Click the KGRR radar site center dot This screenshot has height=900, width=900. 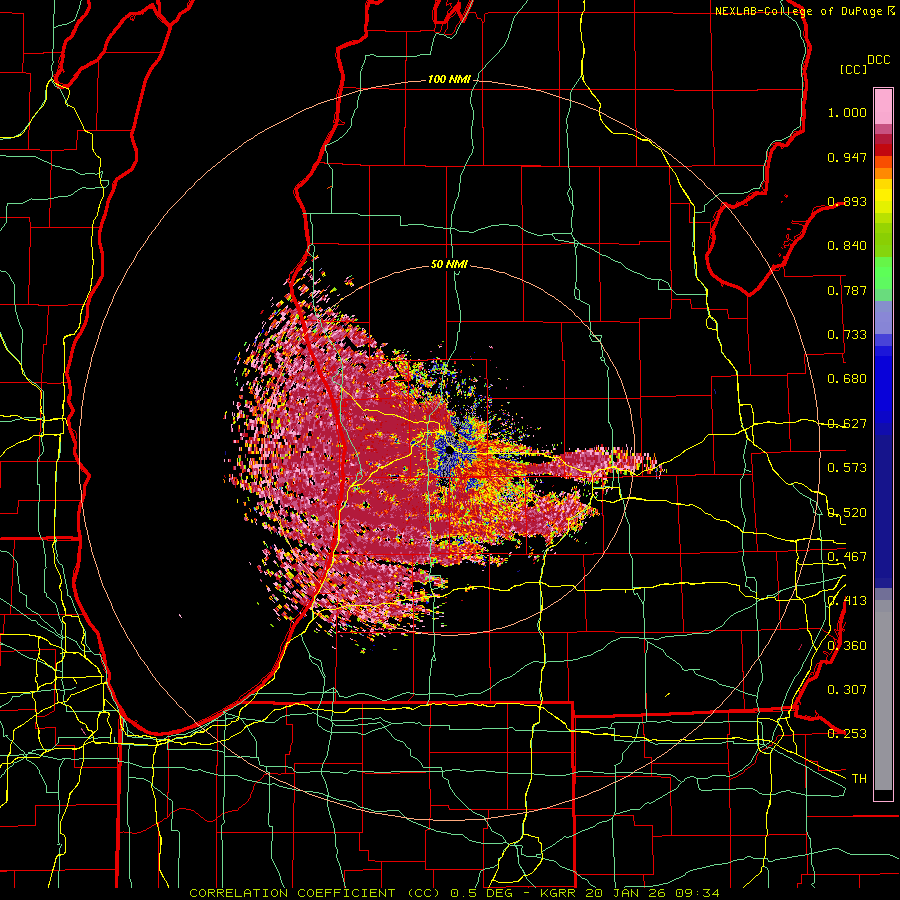[x=449, y=451]
